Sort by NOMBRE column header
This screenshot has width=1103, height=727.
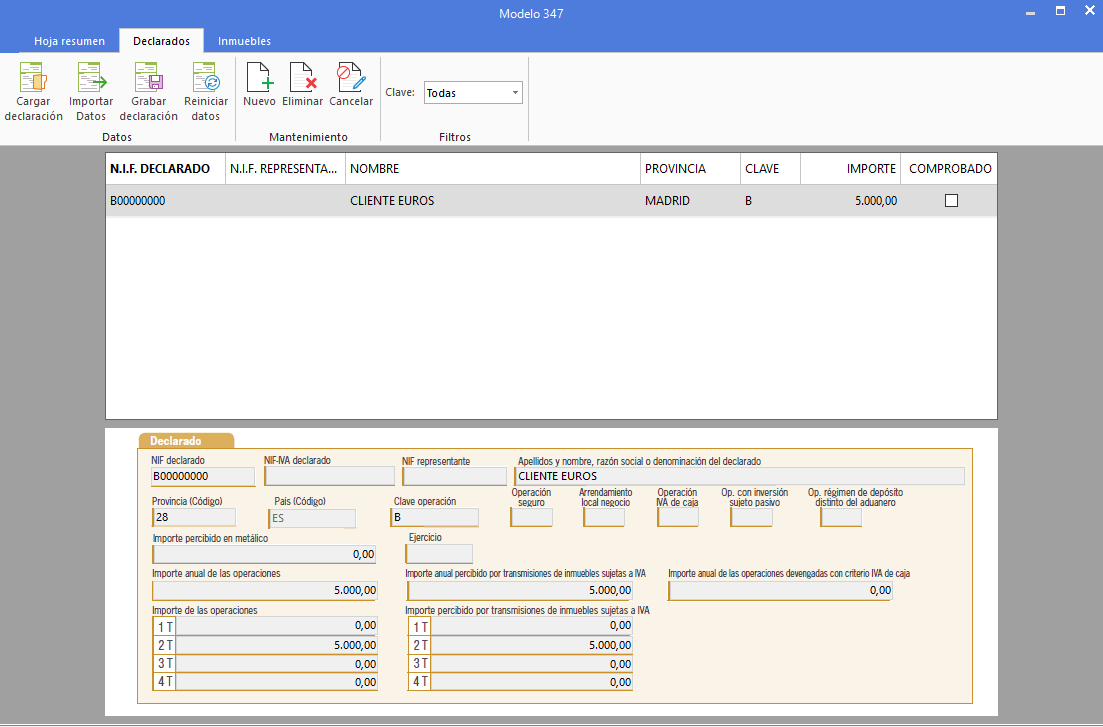coord(492,169)
